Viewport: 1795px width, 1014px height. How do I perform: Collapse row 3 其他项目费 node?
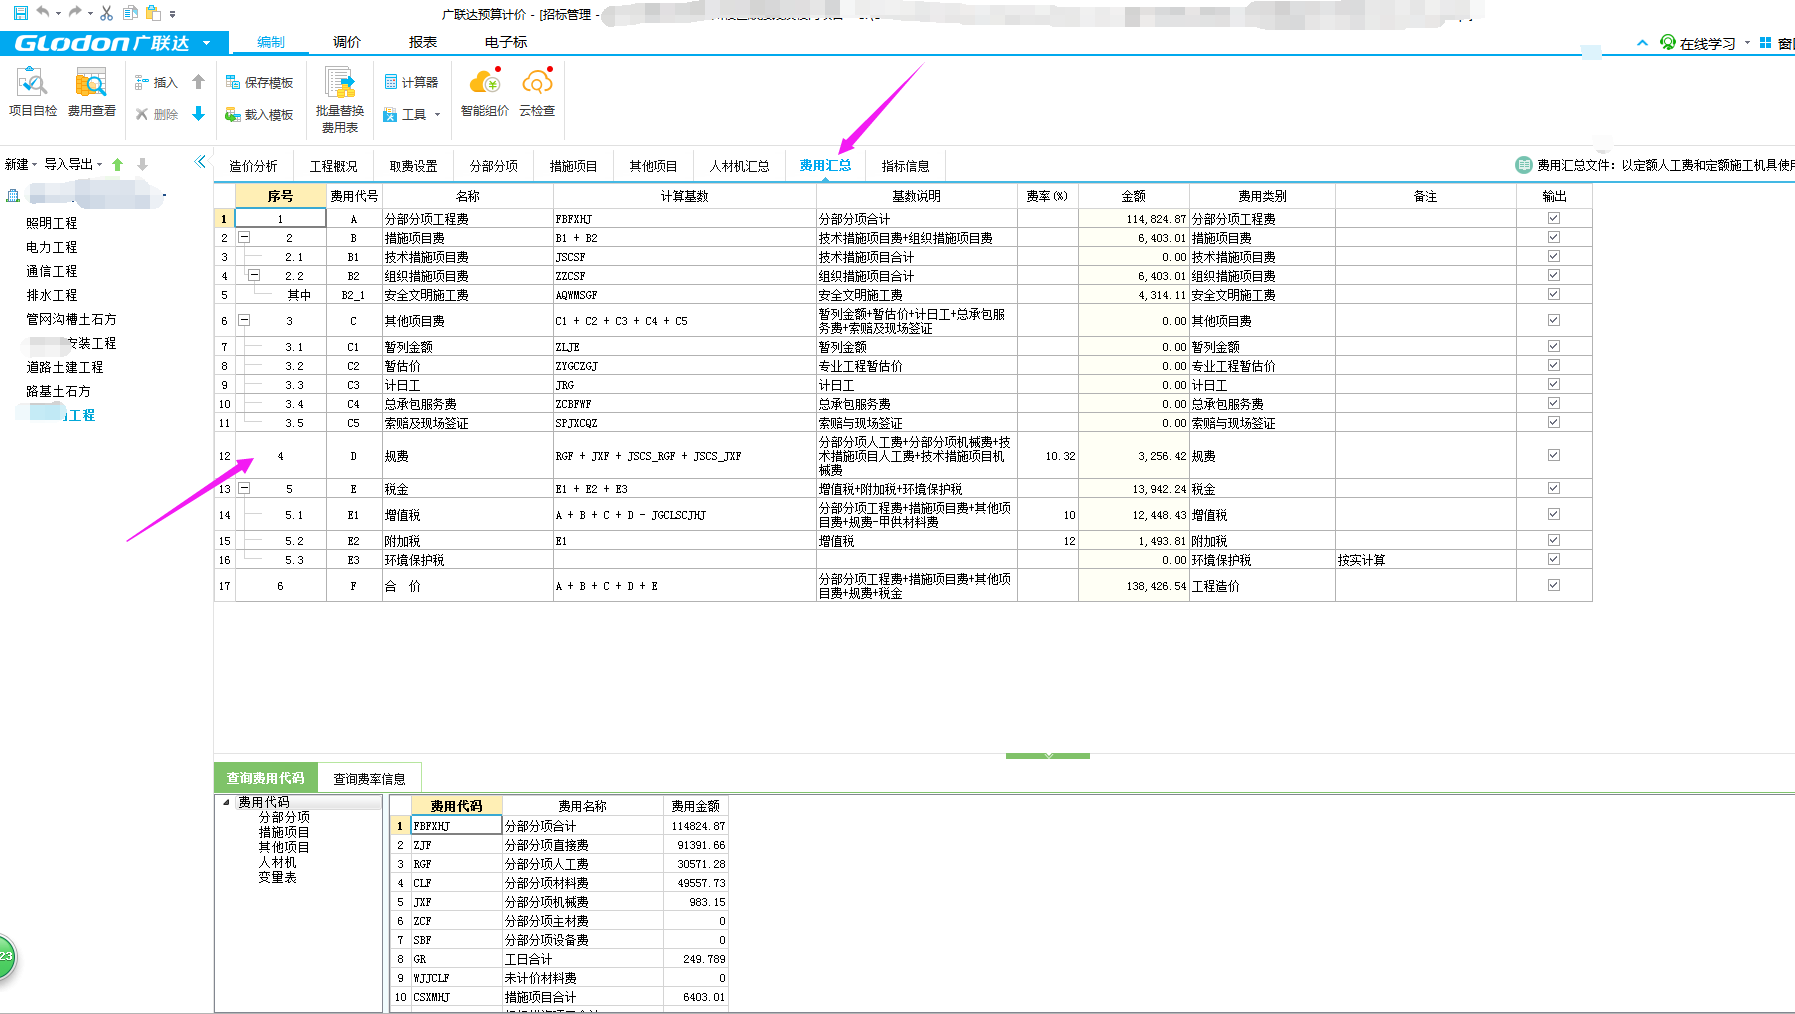[x=244, y=321]
